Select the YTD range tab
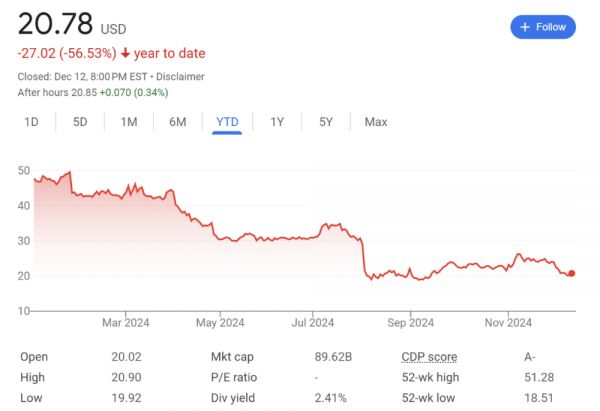 [x=227, y=122]
